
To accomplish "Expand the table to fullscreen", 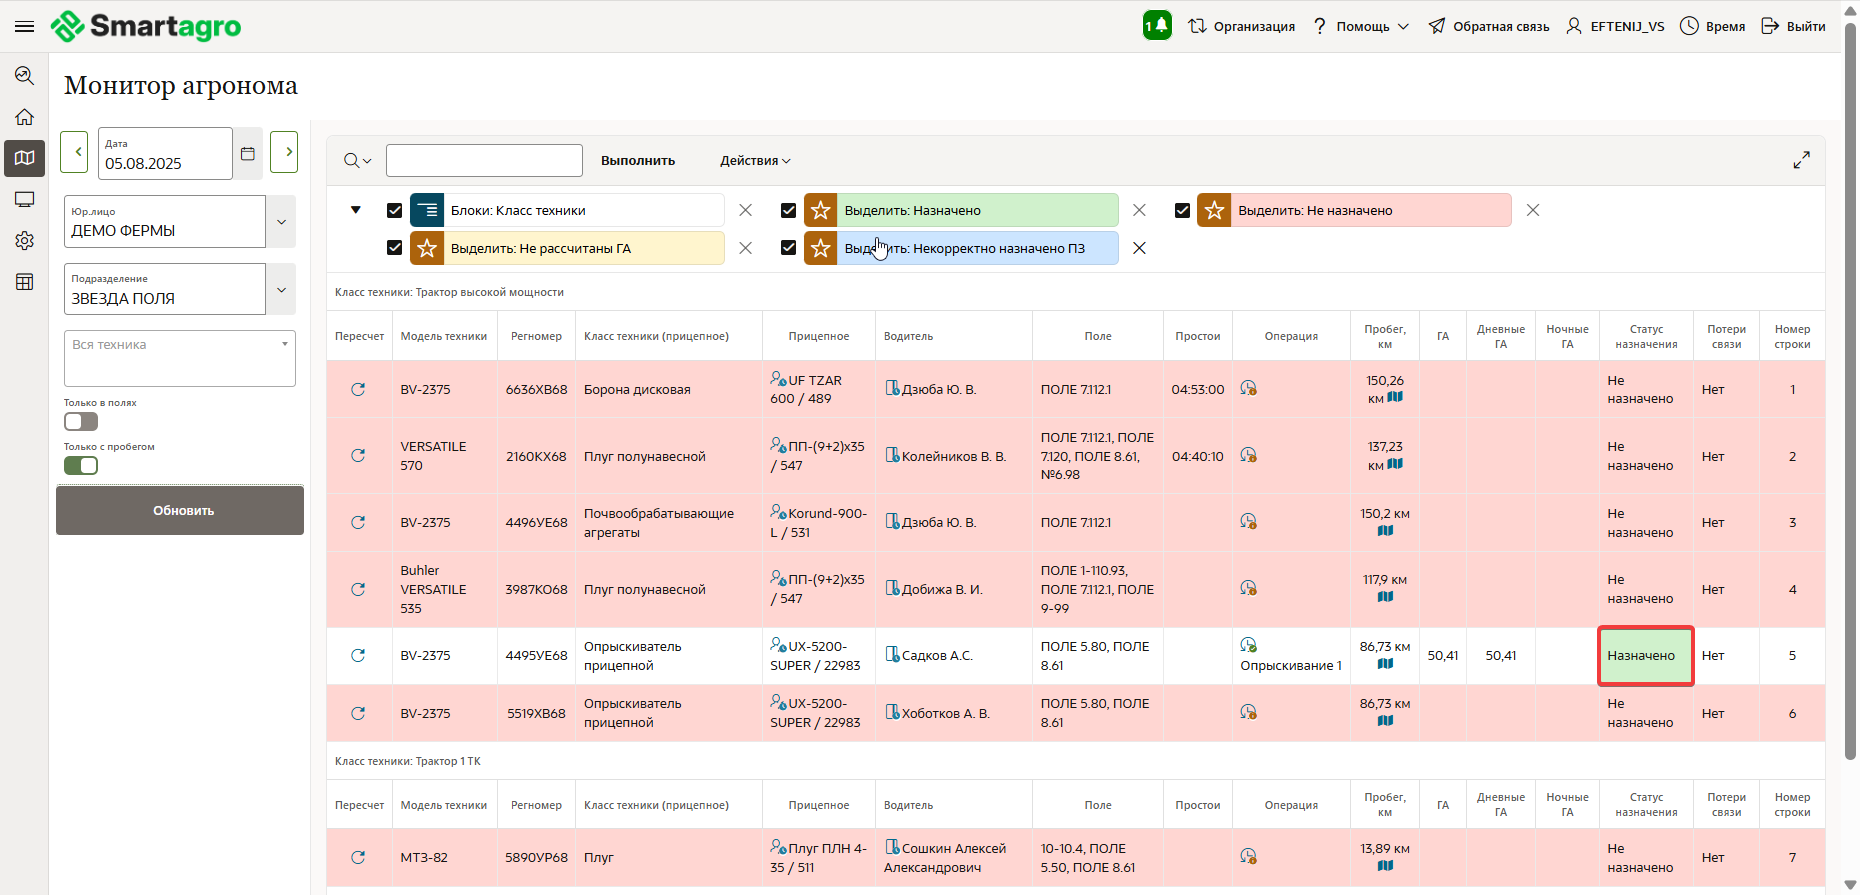I will click(1801, 160).
